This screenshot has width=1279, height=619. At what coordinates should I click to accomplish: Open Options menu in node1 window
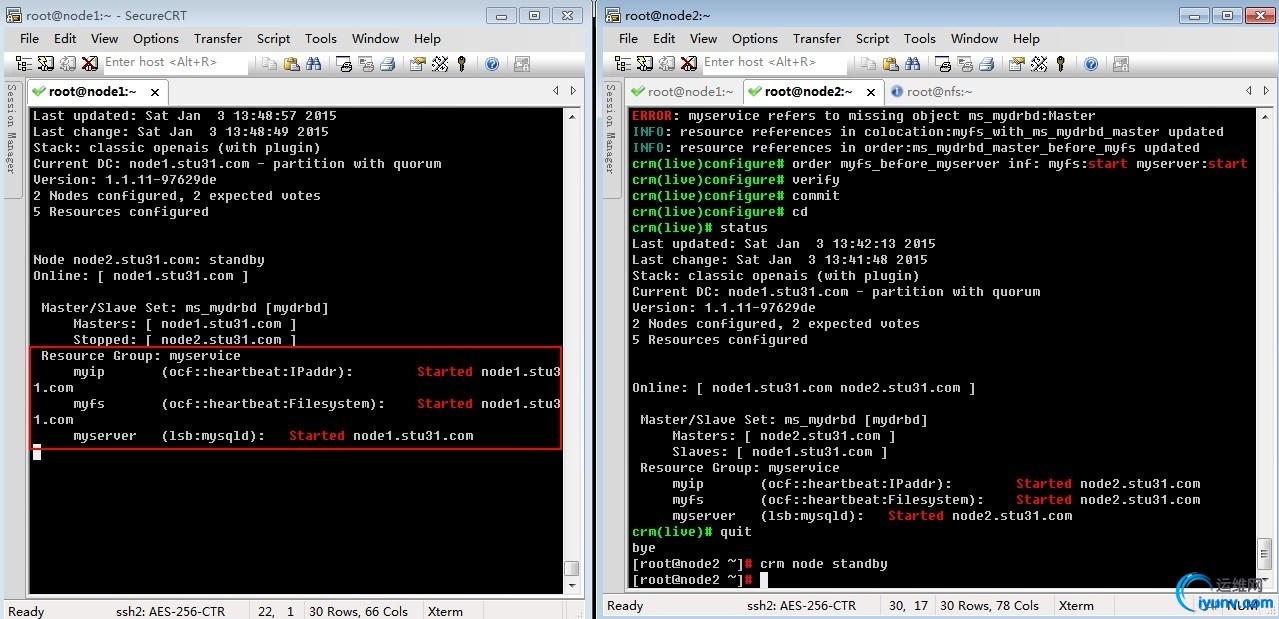click(x=156, y=38)
